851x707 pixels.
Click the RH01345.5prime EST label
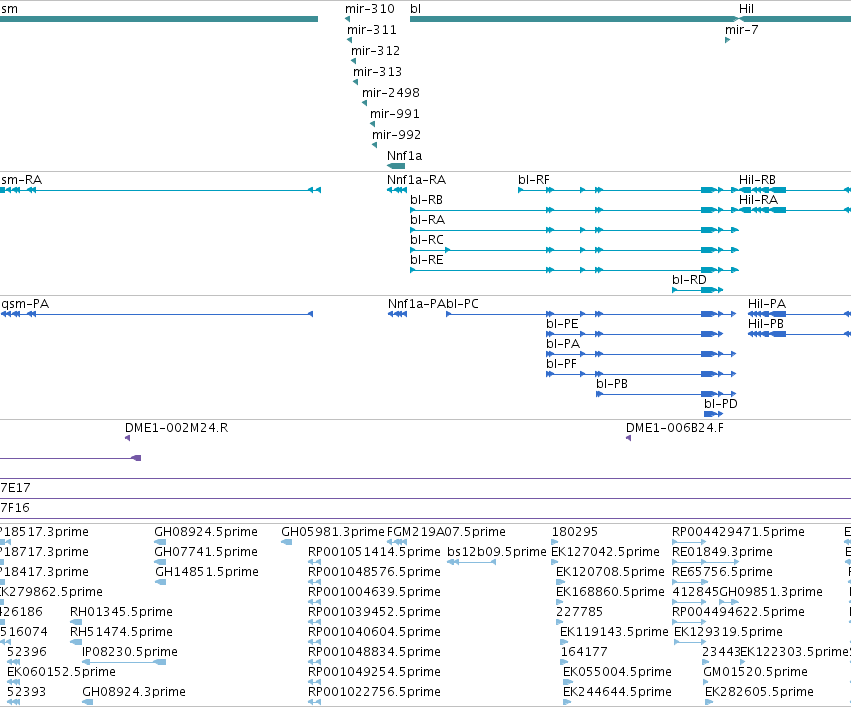coord(121,612)
